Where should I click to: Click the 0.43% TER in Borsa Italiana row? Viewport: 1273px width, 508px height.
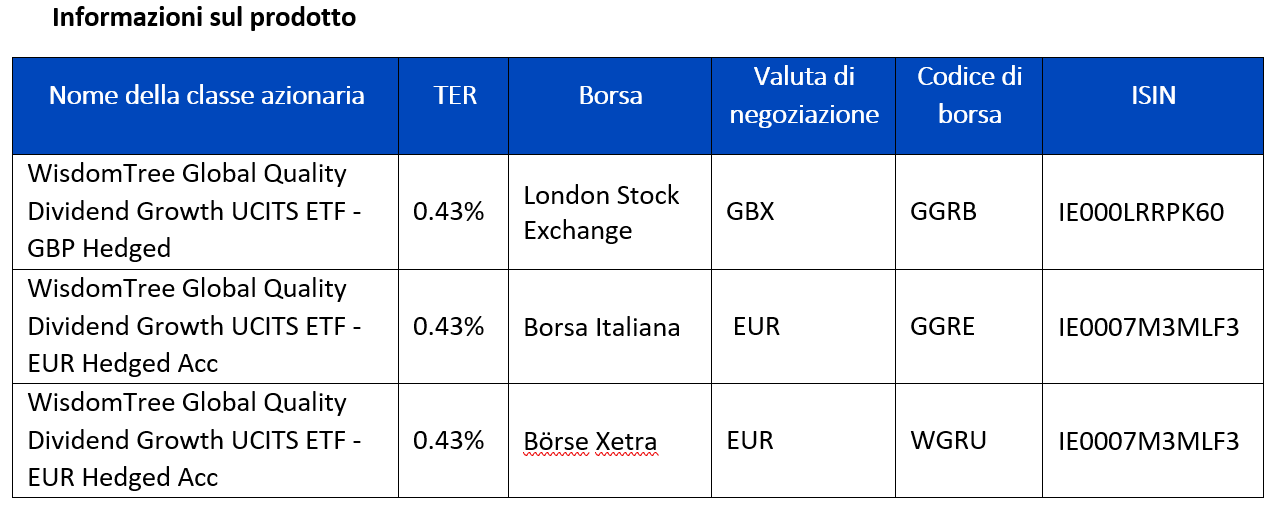(449, 327)
